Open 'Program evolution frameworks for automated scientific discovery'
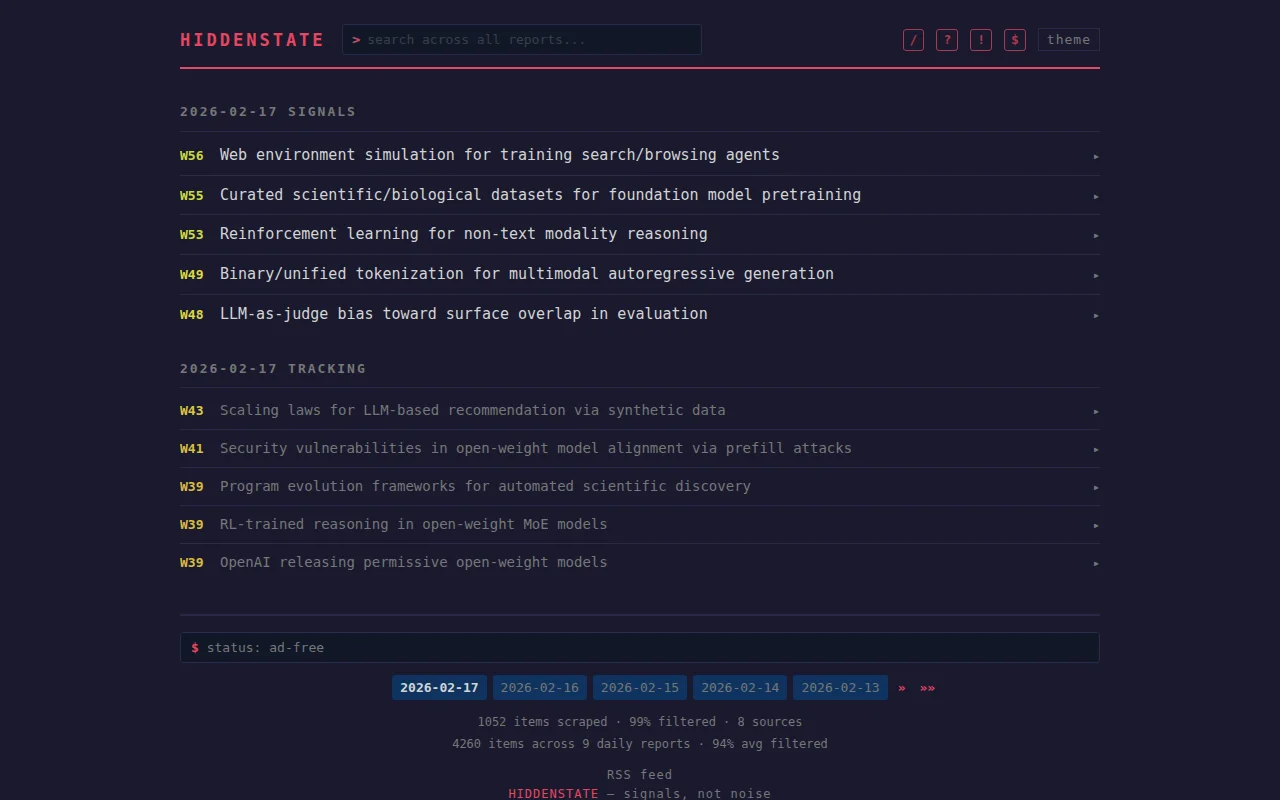Screen dimensions: 1280x800 485,486
